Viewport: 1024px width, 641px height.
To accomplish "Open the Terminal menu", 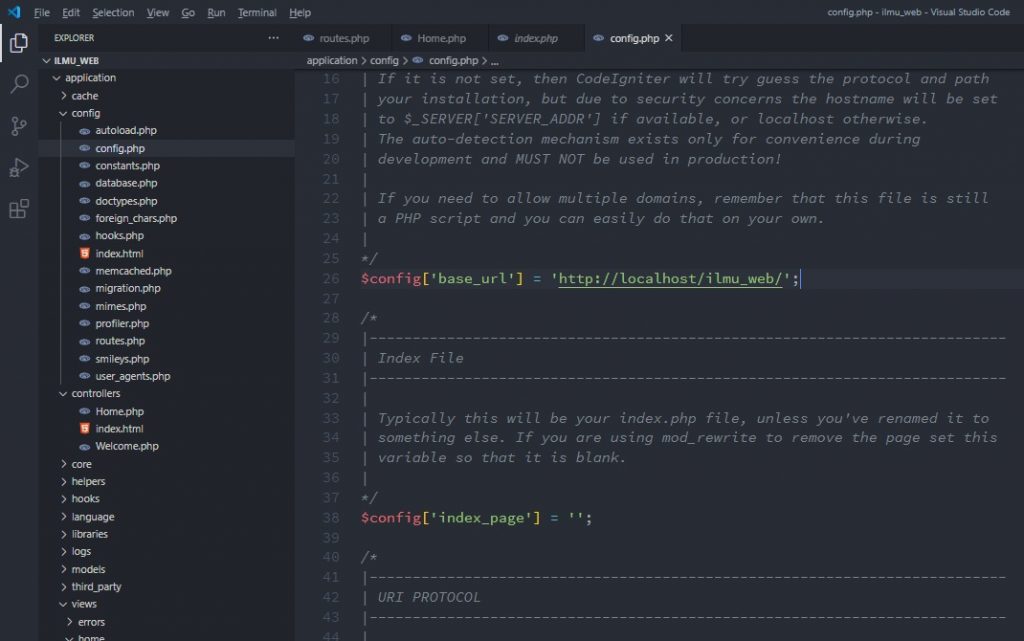I will click(x=257, y=13).
